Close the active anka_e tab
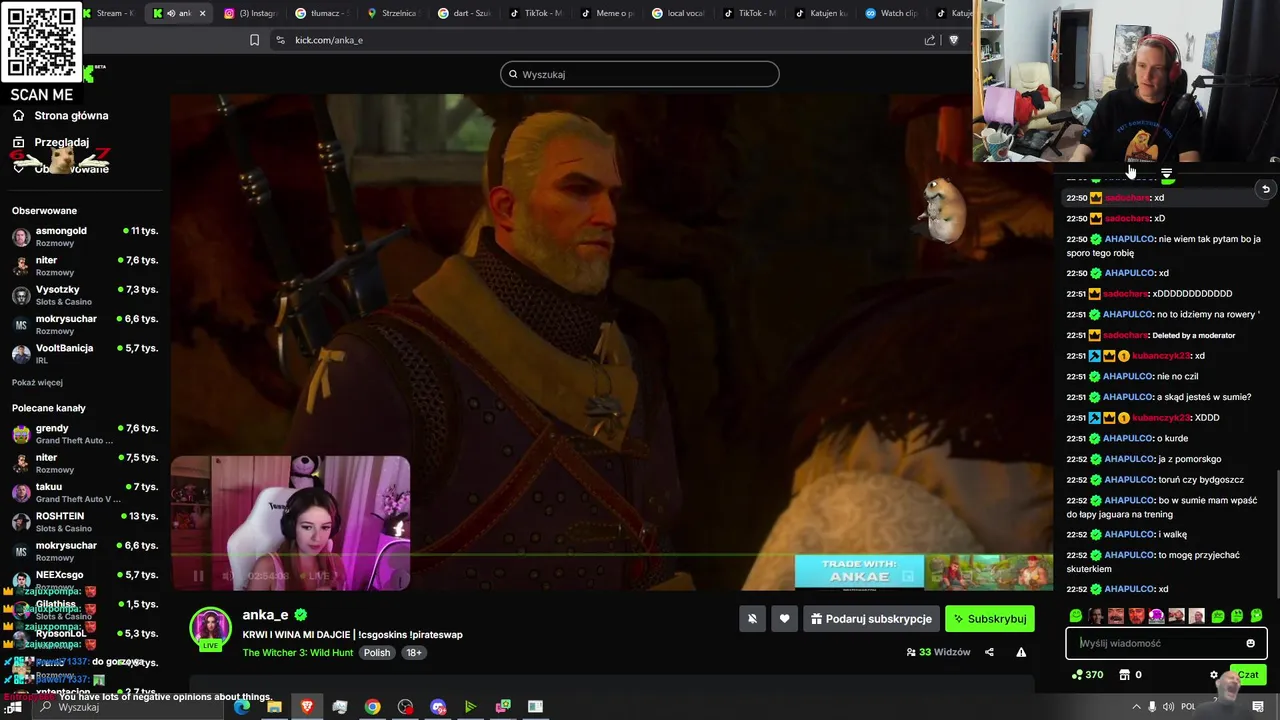This screenshot has height=720, width=1280. click(203, 13)
